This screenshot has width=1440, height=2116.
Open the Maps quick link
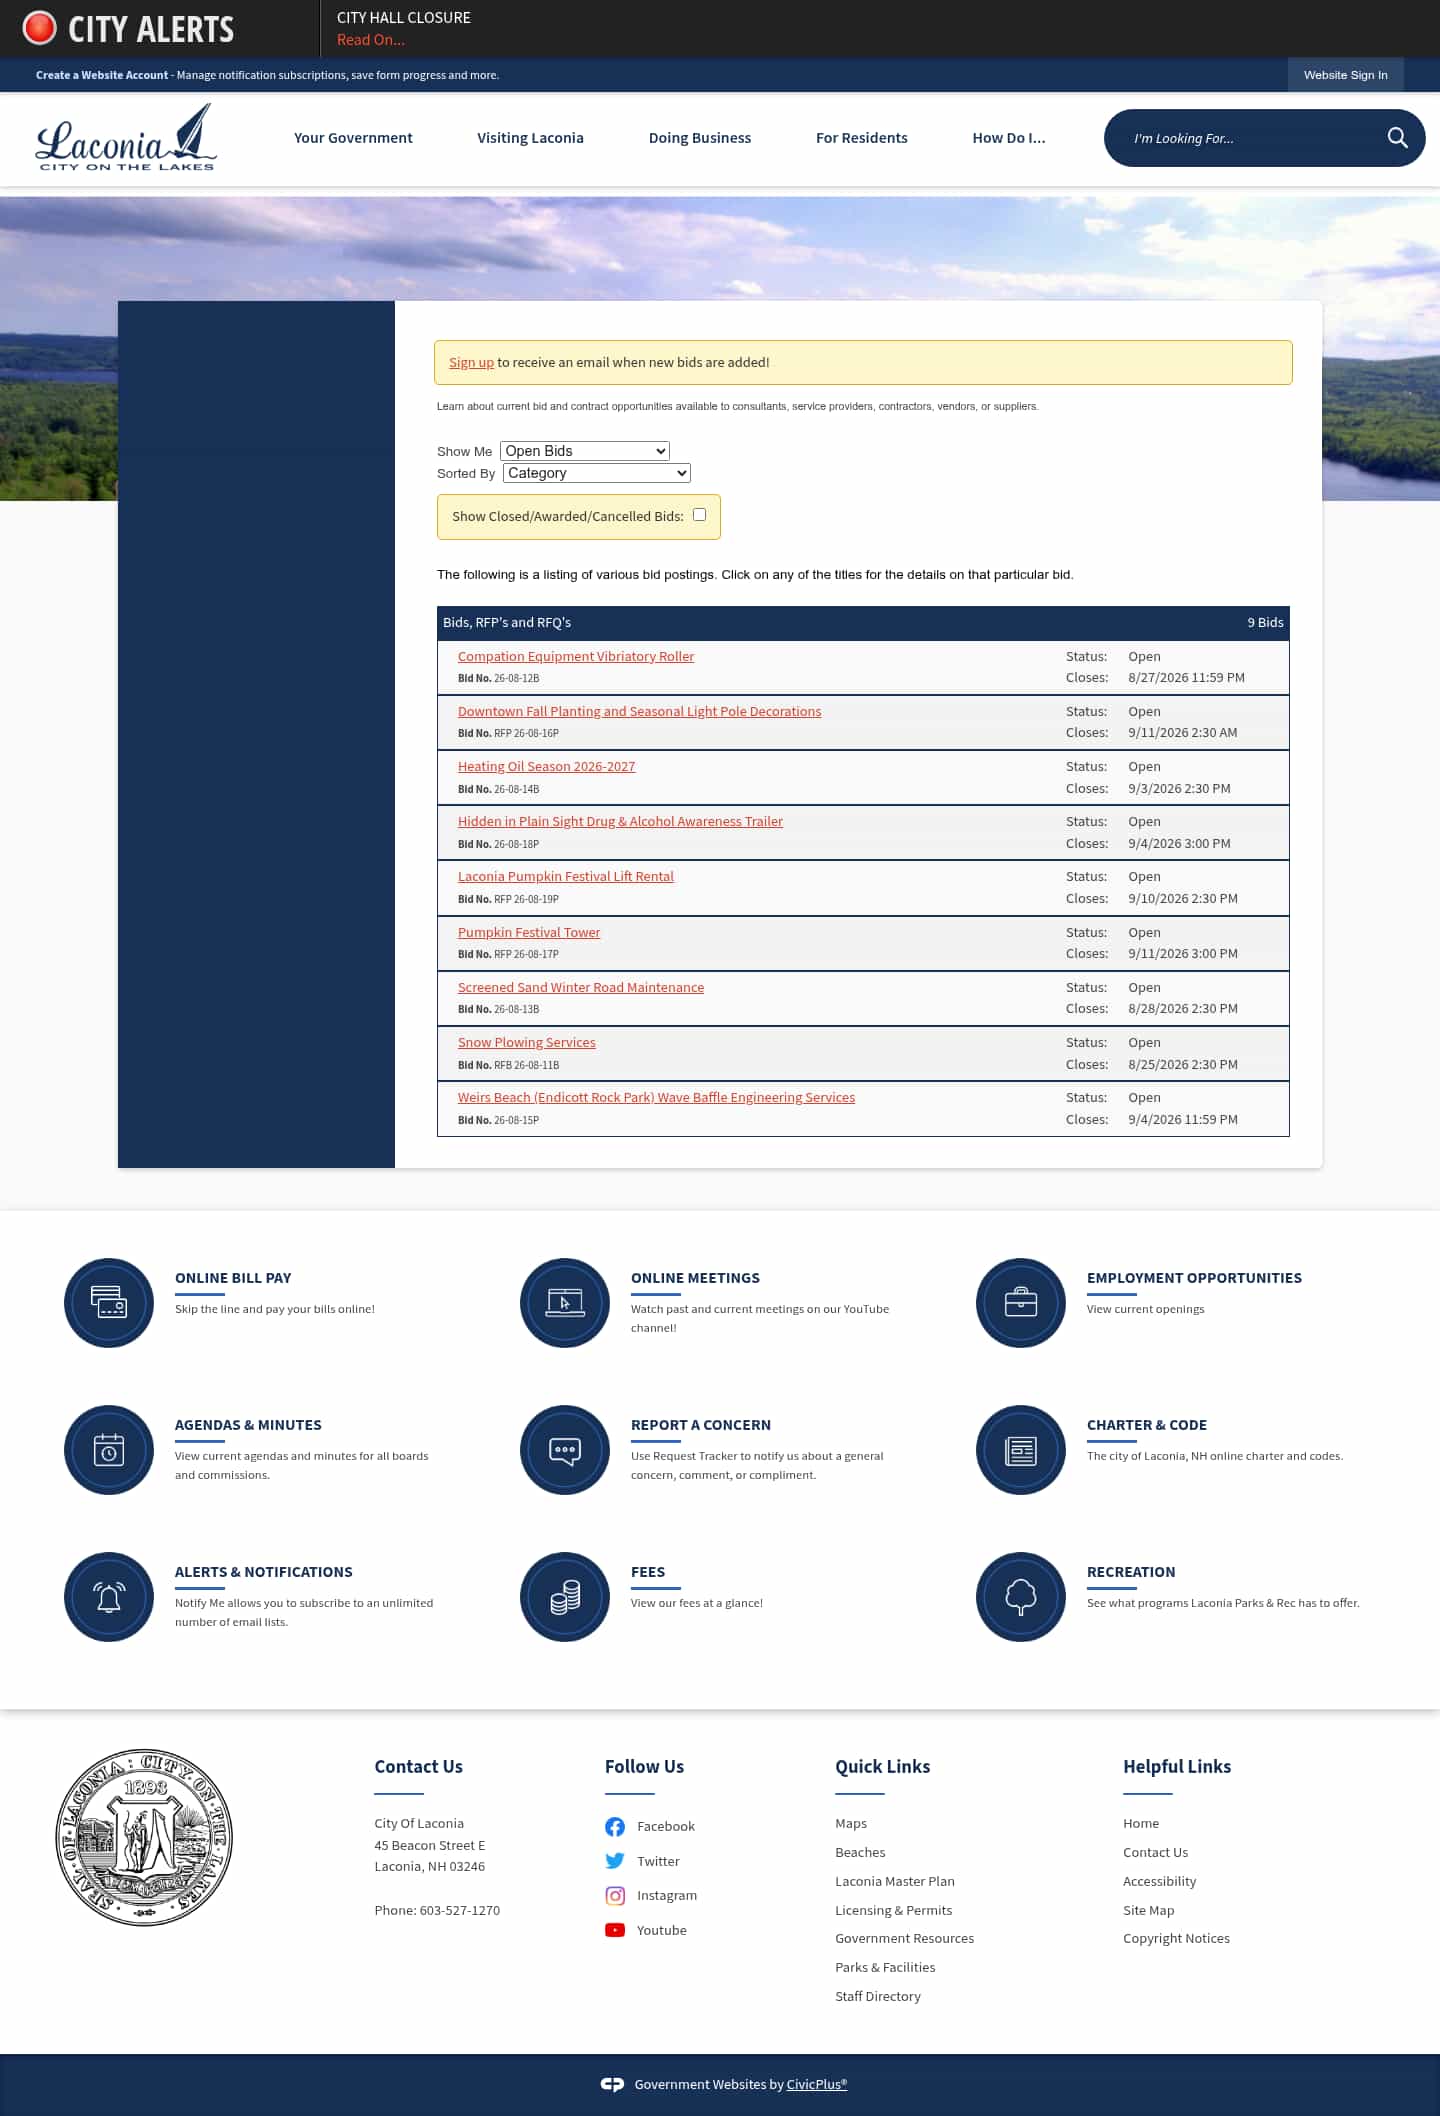[x=851, y=1824]
